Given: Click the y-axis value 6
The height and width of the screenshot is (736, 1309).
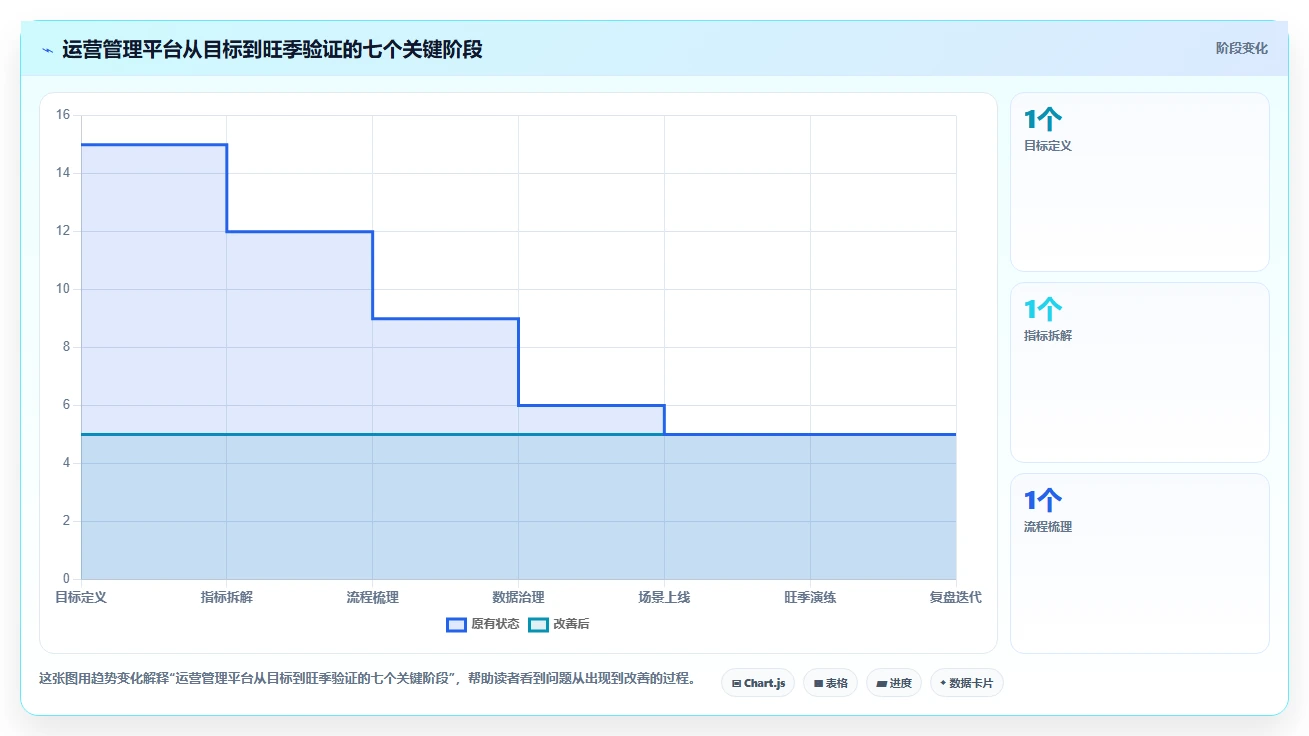Looking at the screenshot, I should pyautogui.click(x=66, y=405).
